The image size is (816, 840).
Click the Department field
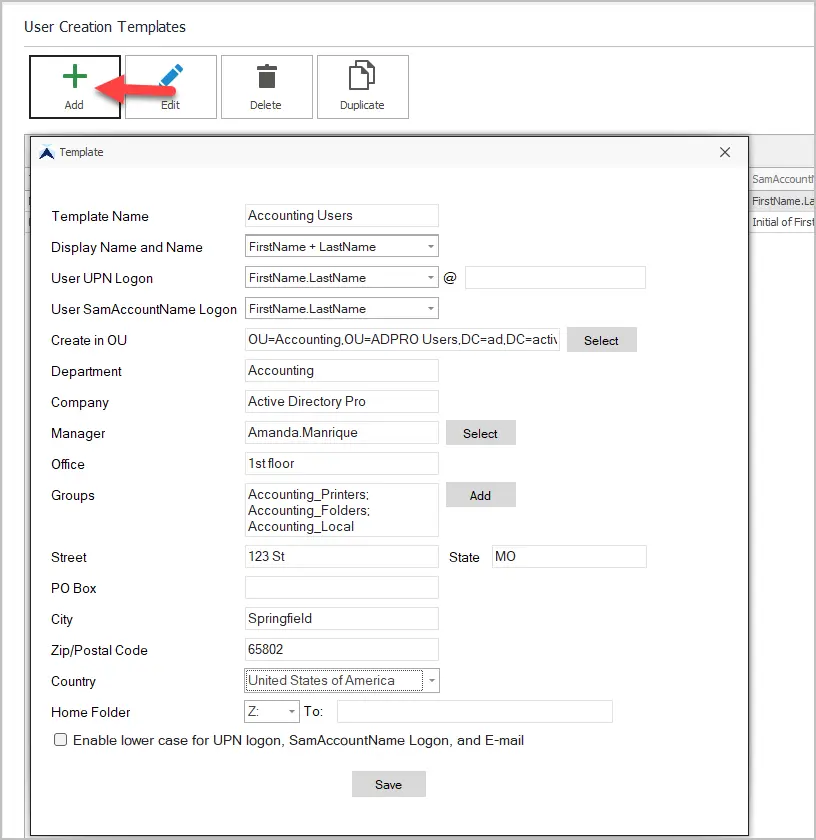pos(342,371)
